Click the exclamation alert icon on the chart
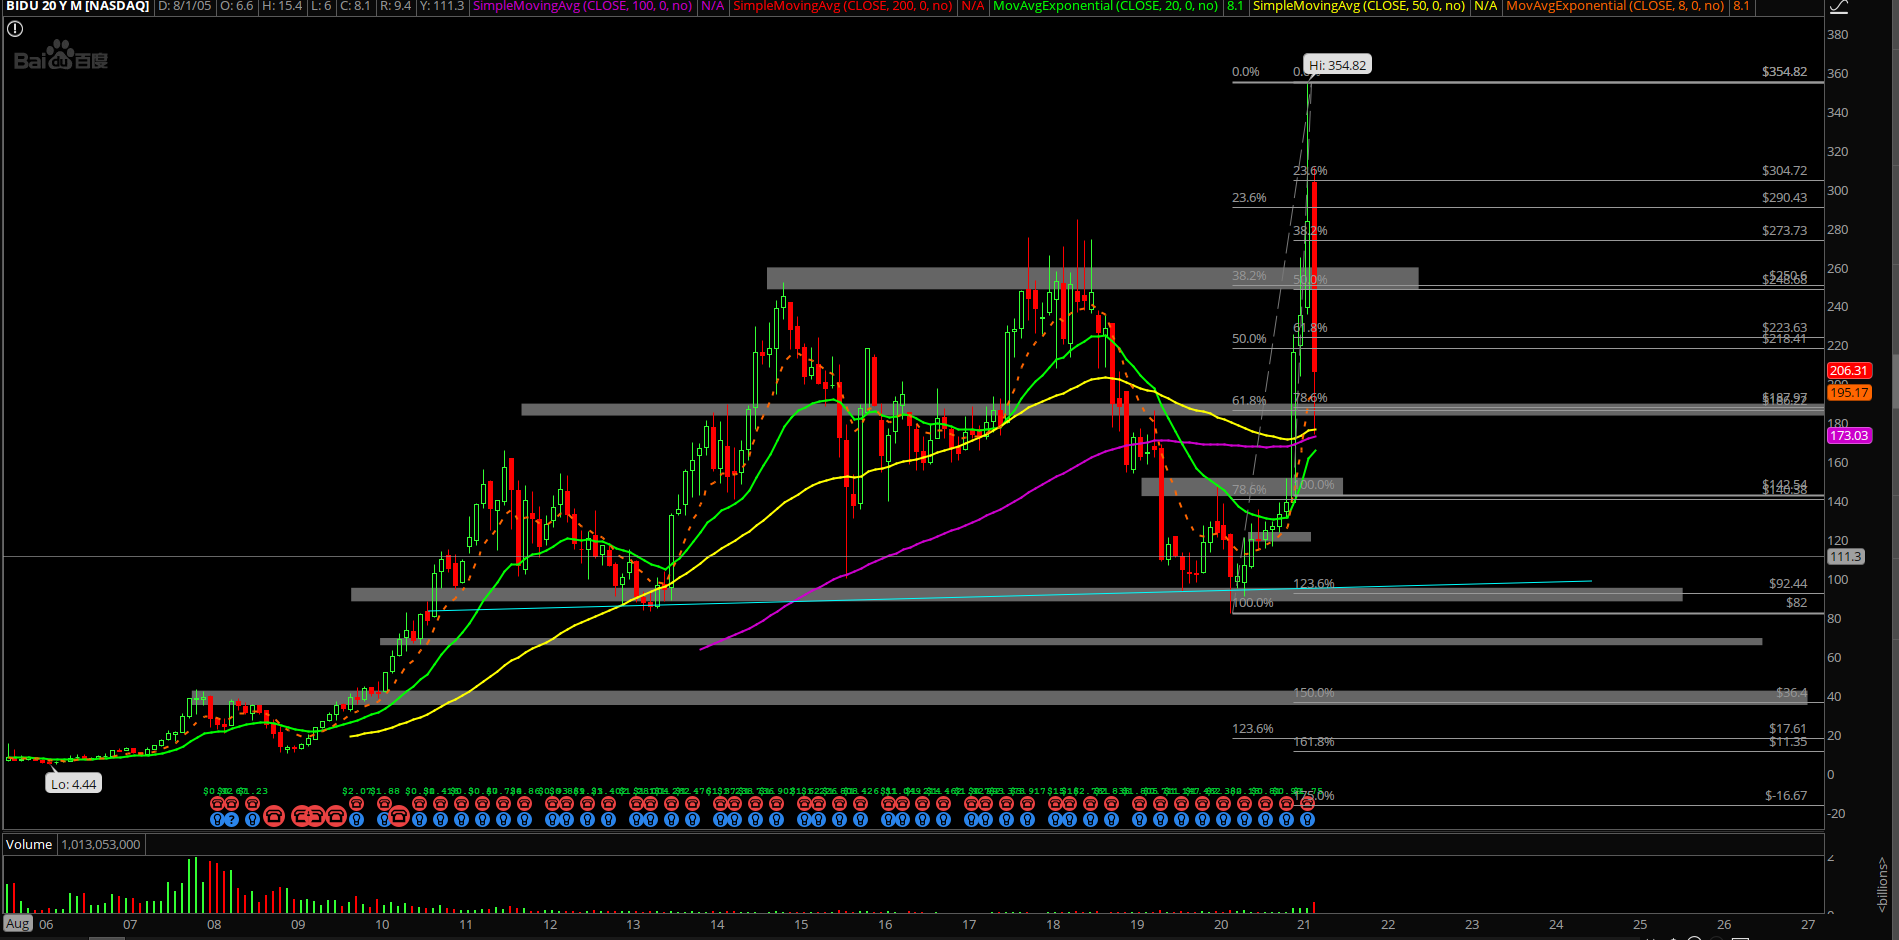The width and height of the screenshot is (1899, 940). click(15, 29)
